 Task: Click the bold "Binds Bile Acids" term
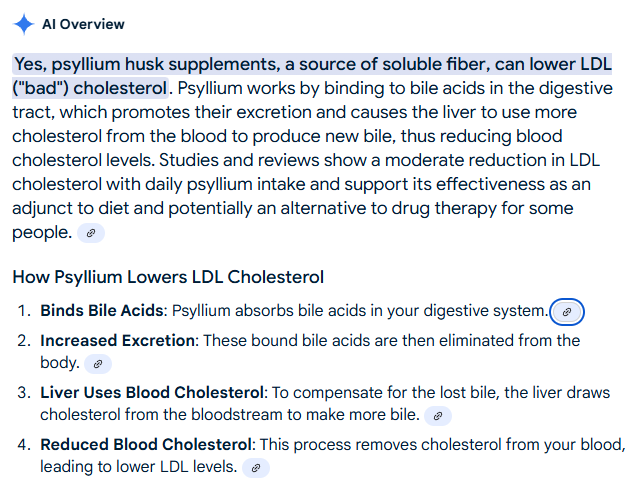pos(101,311)
